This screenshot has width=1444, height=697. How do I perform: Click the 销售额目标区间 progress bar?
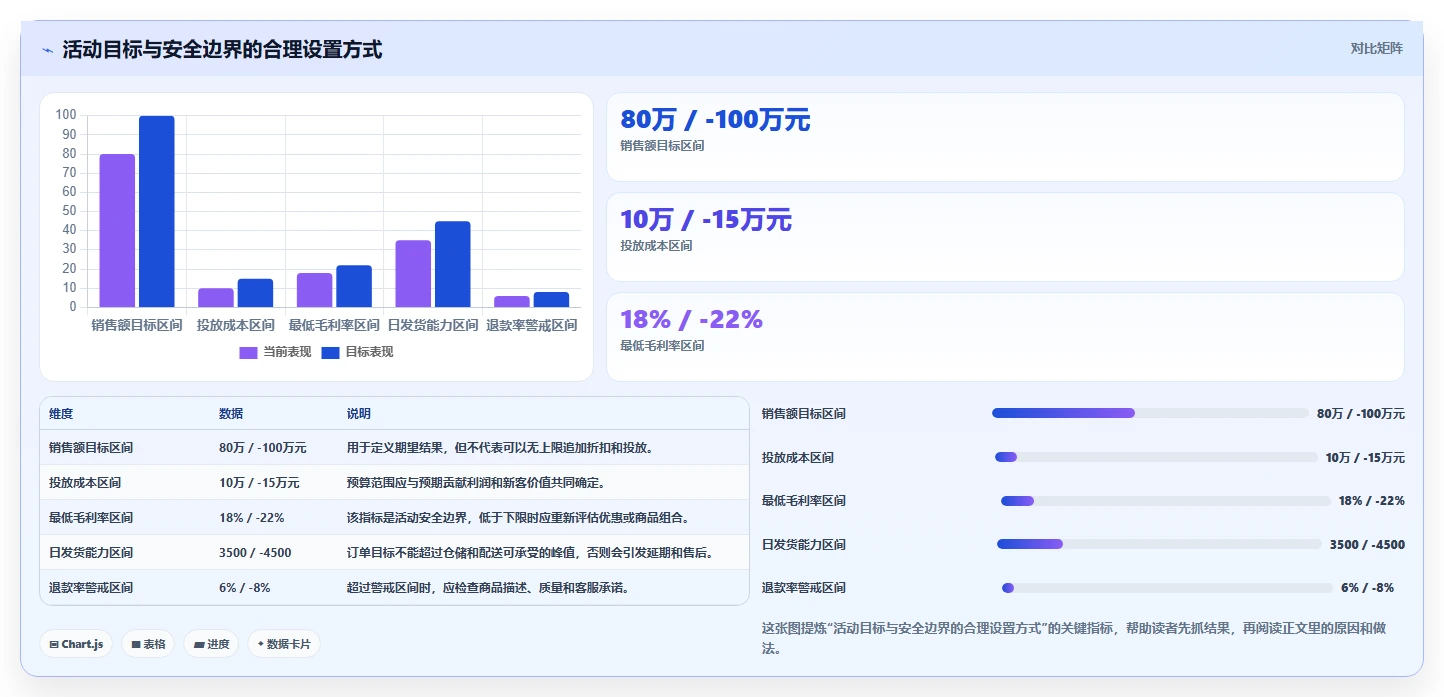1150,413
